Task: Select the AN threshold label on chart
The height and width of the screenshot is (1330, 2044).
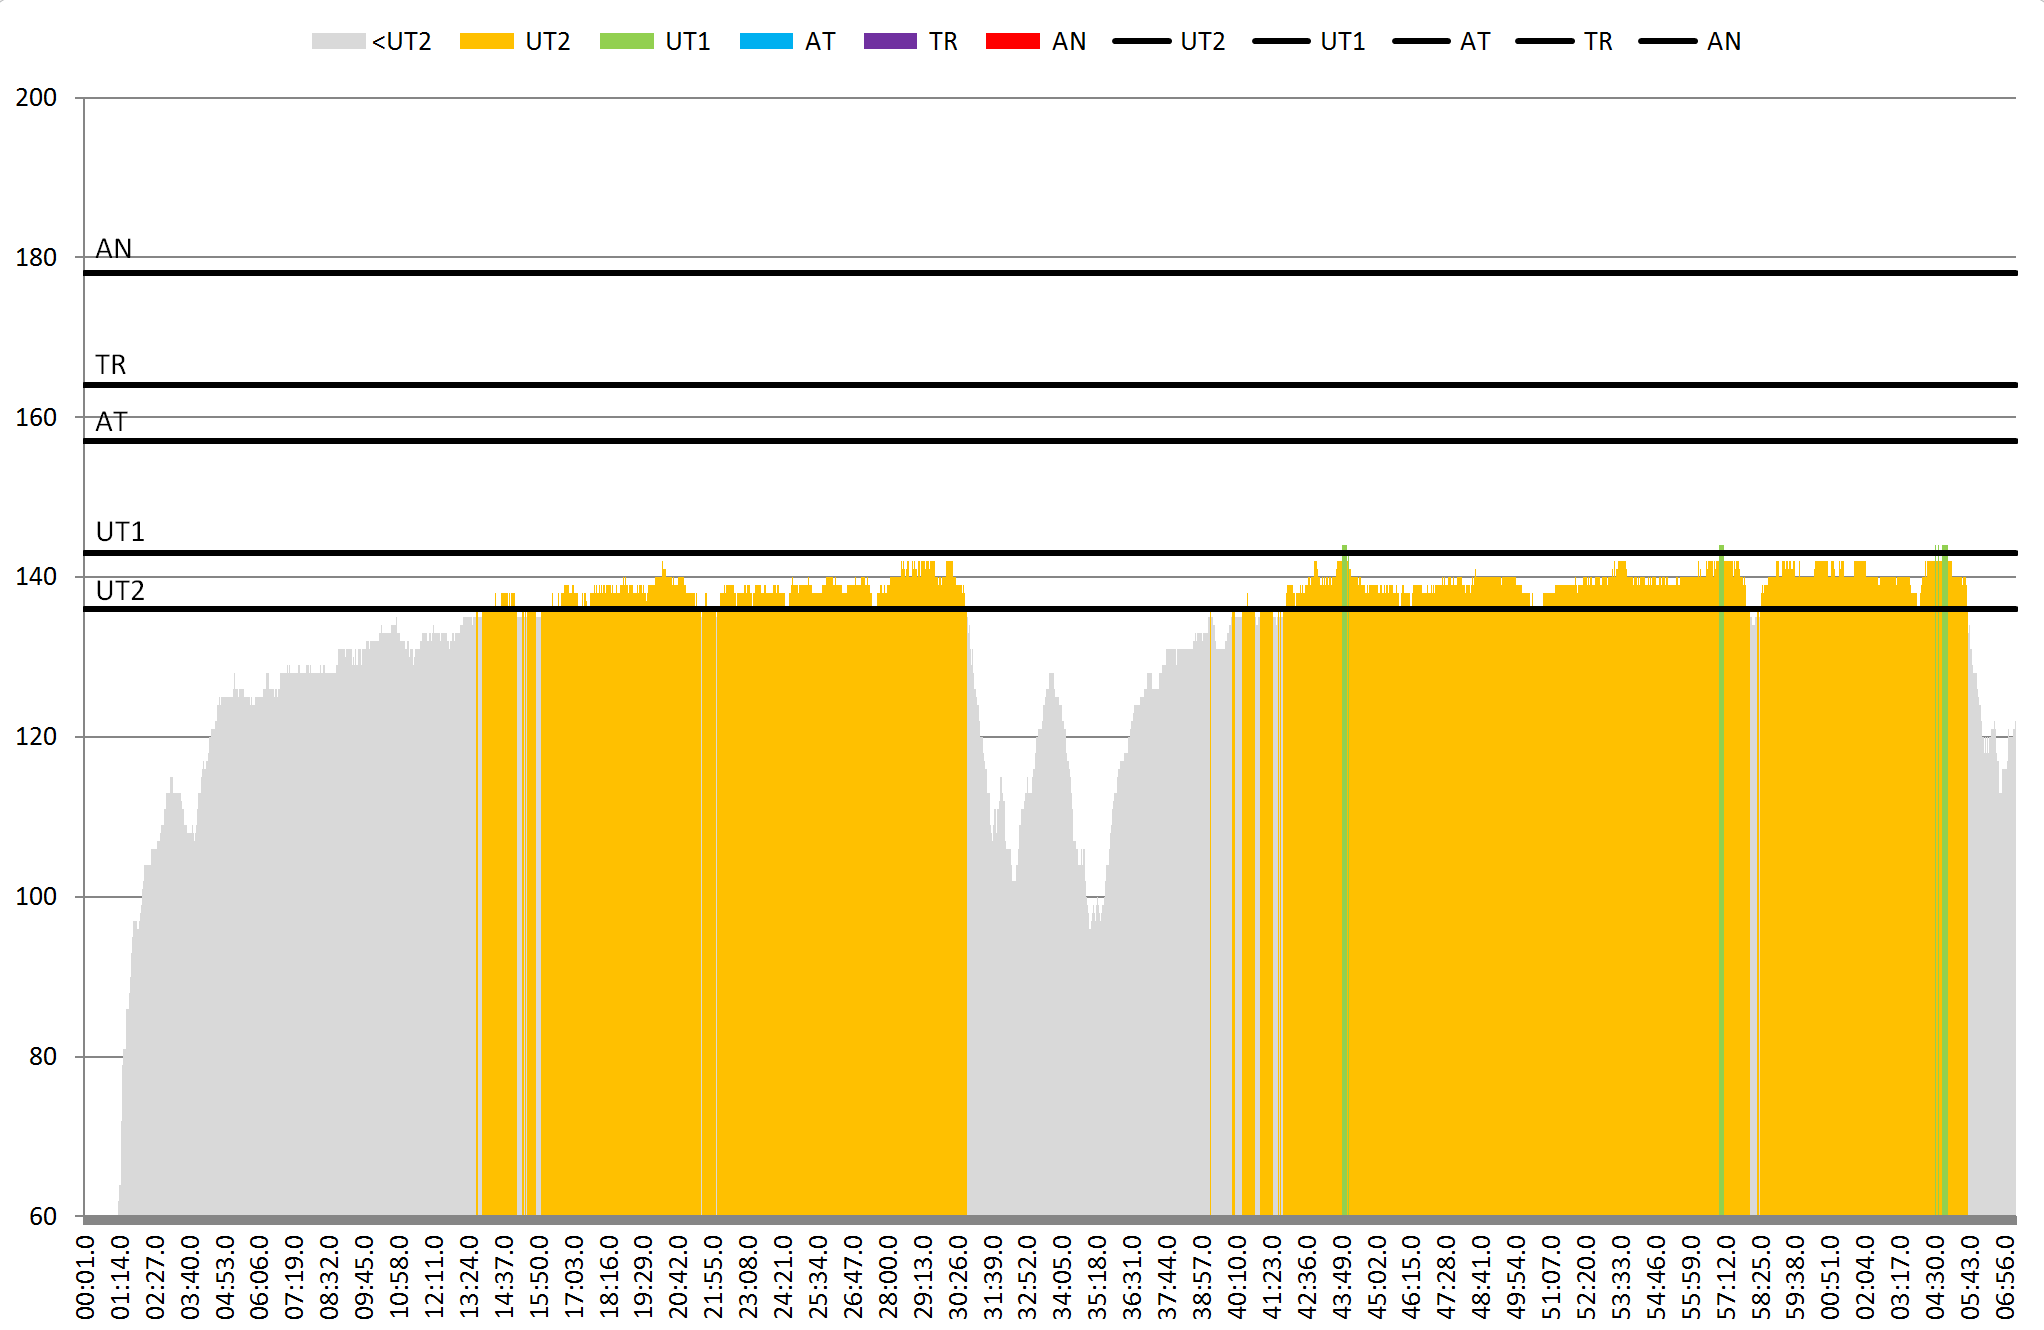Action: pyautogui.click(x=114, y=248)
